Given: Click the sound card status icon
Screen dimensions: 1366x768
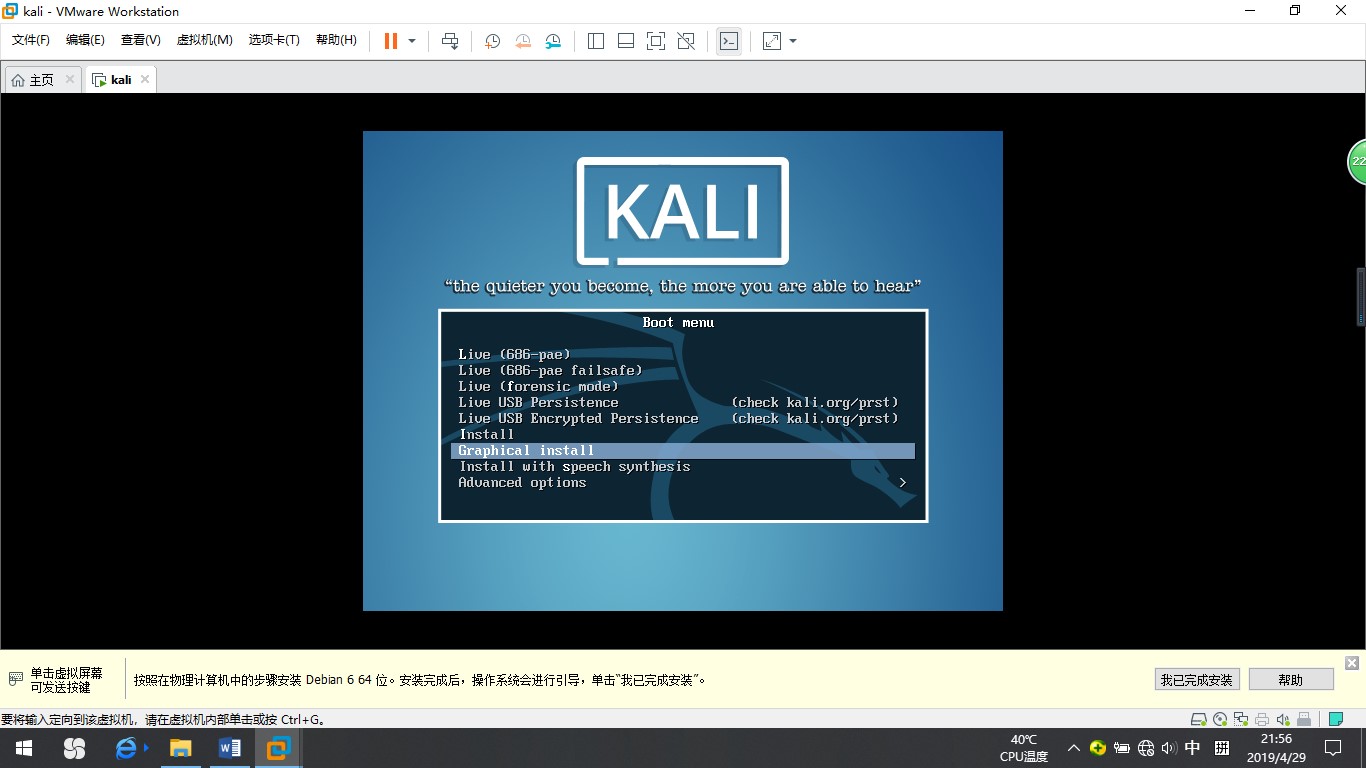Looking at the screenshot, I should click(1283, 719).
